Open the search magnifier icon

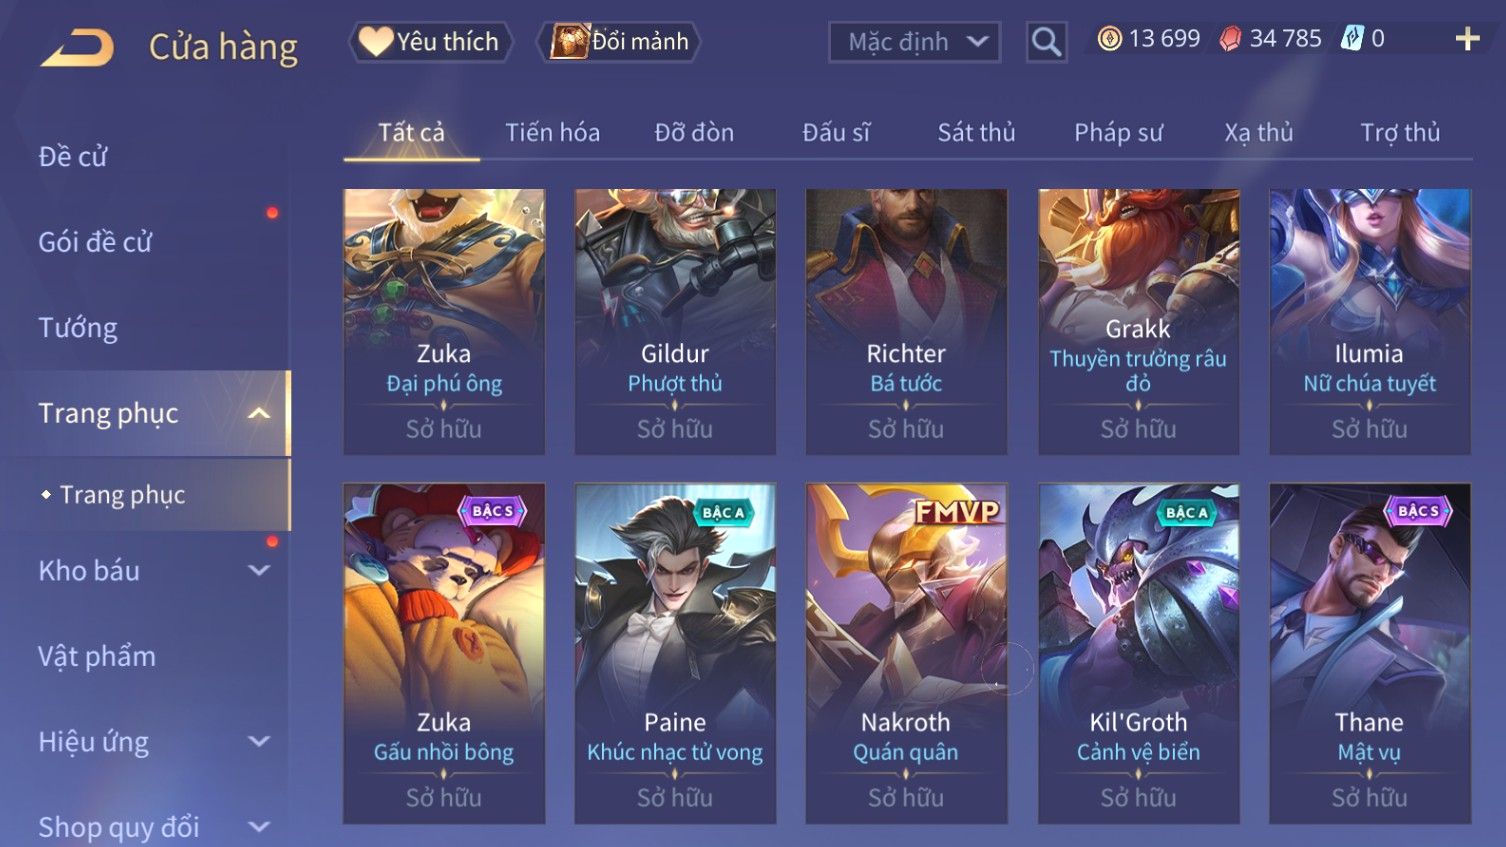[1046, 42]
